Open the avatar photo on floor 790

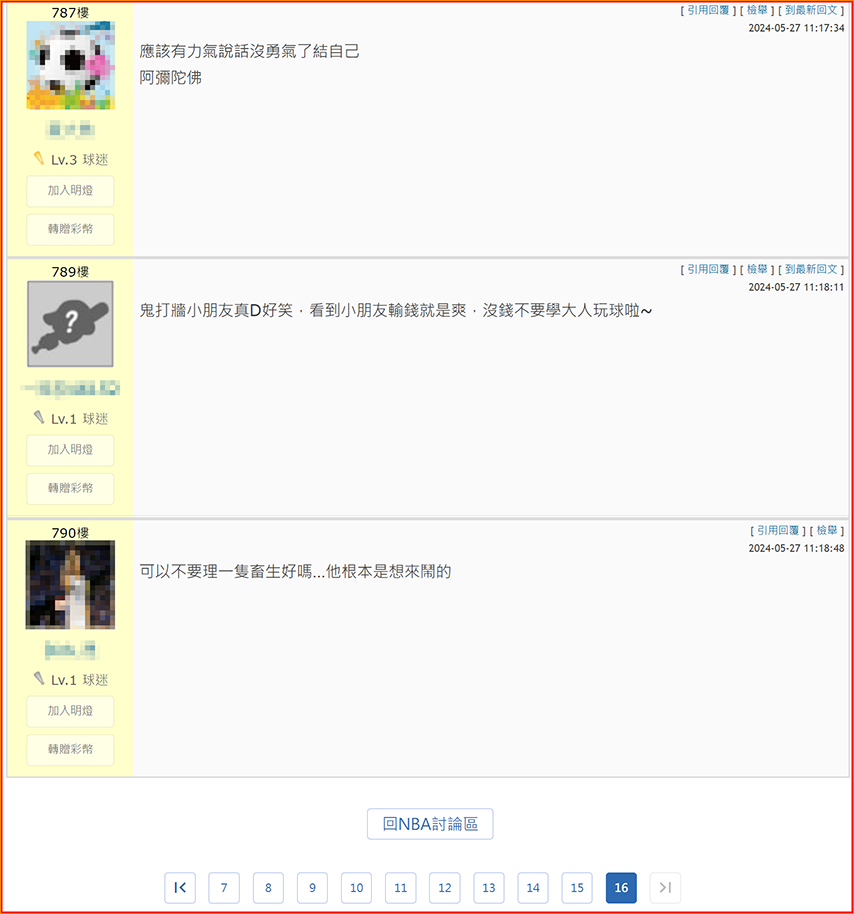tap(70, 585)
